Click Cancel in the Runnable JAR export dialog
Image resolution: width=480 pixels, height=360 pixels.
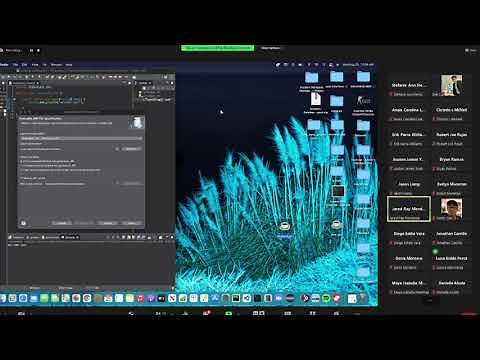(x=107, y=223)
